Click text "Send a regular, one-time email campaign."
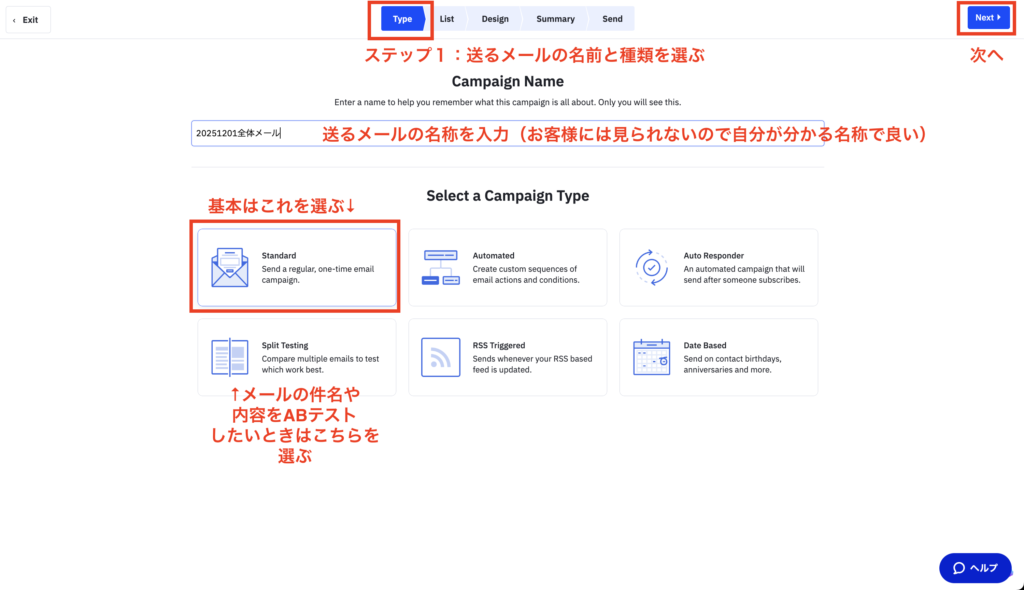Screen dimensions: 1024x590 point(317,274)
